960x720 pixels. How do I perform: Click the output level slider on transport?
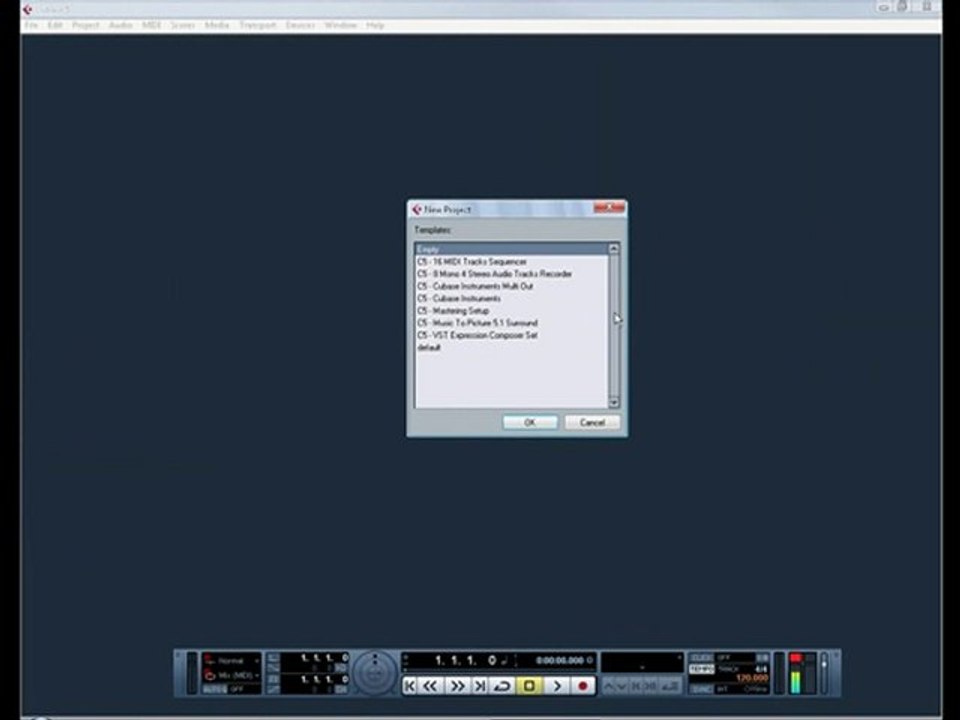(x=824, y=673)
